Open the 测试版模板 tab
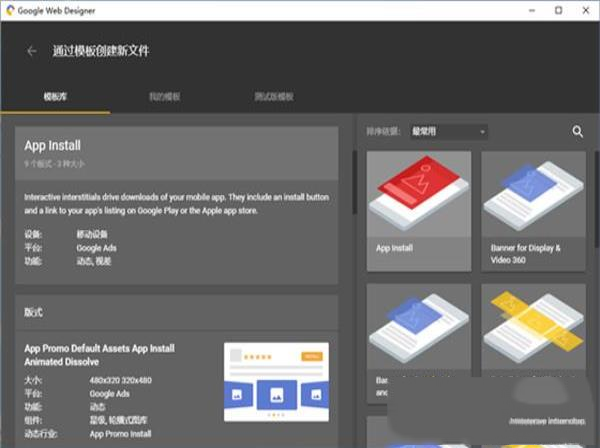 pos(274,97)
